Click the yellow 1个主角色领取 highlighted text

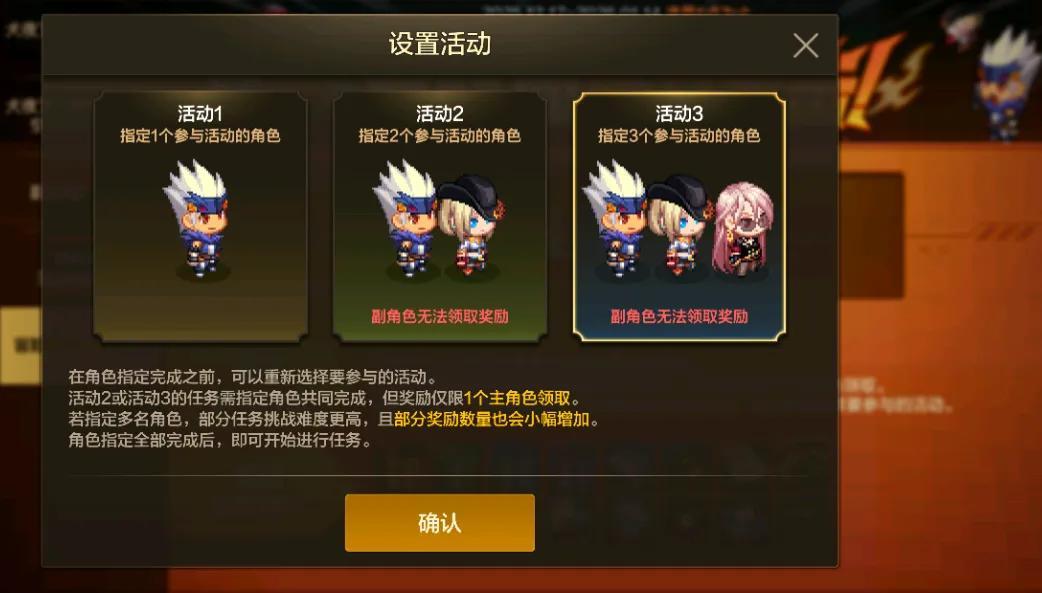[x=517, y=398]
